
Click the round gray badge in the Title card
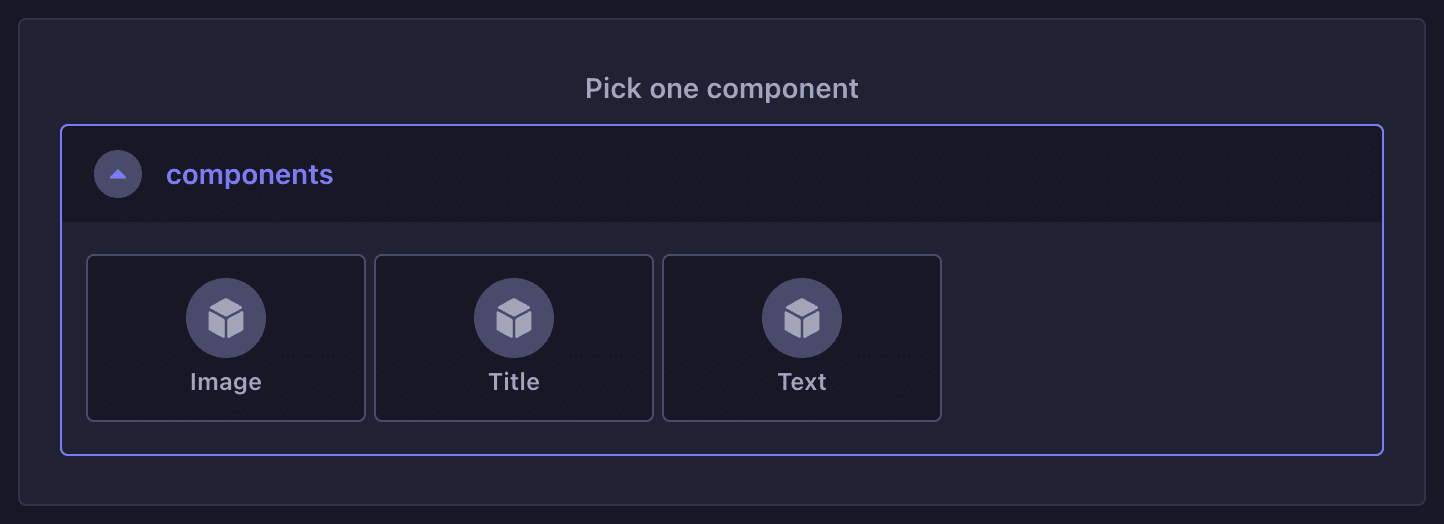click(514, 318)
